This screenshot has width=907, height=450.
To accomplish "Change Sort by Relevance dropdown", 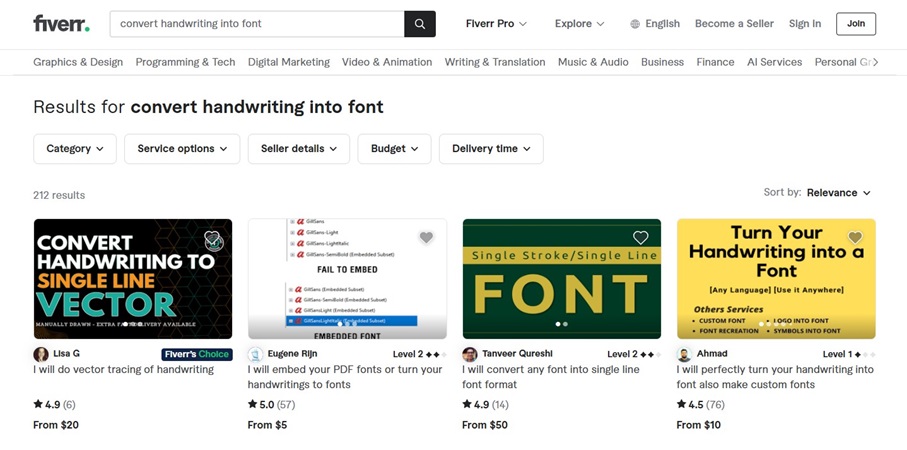I will (839, 193).
